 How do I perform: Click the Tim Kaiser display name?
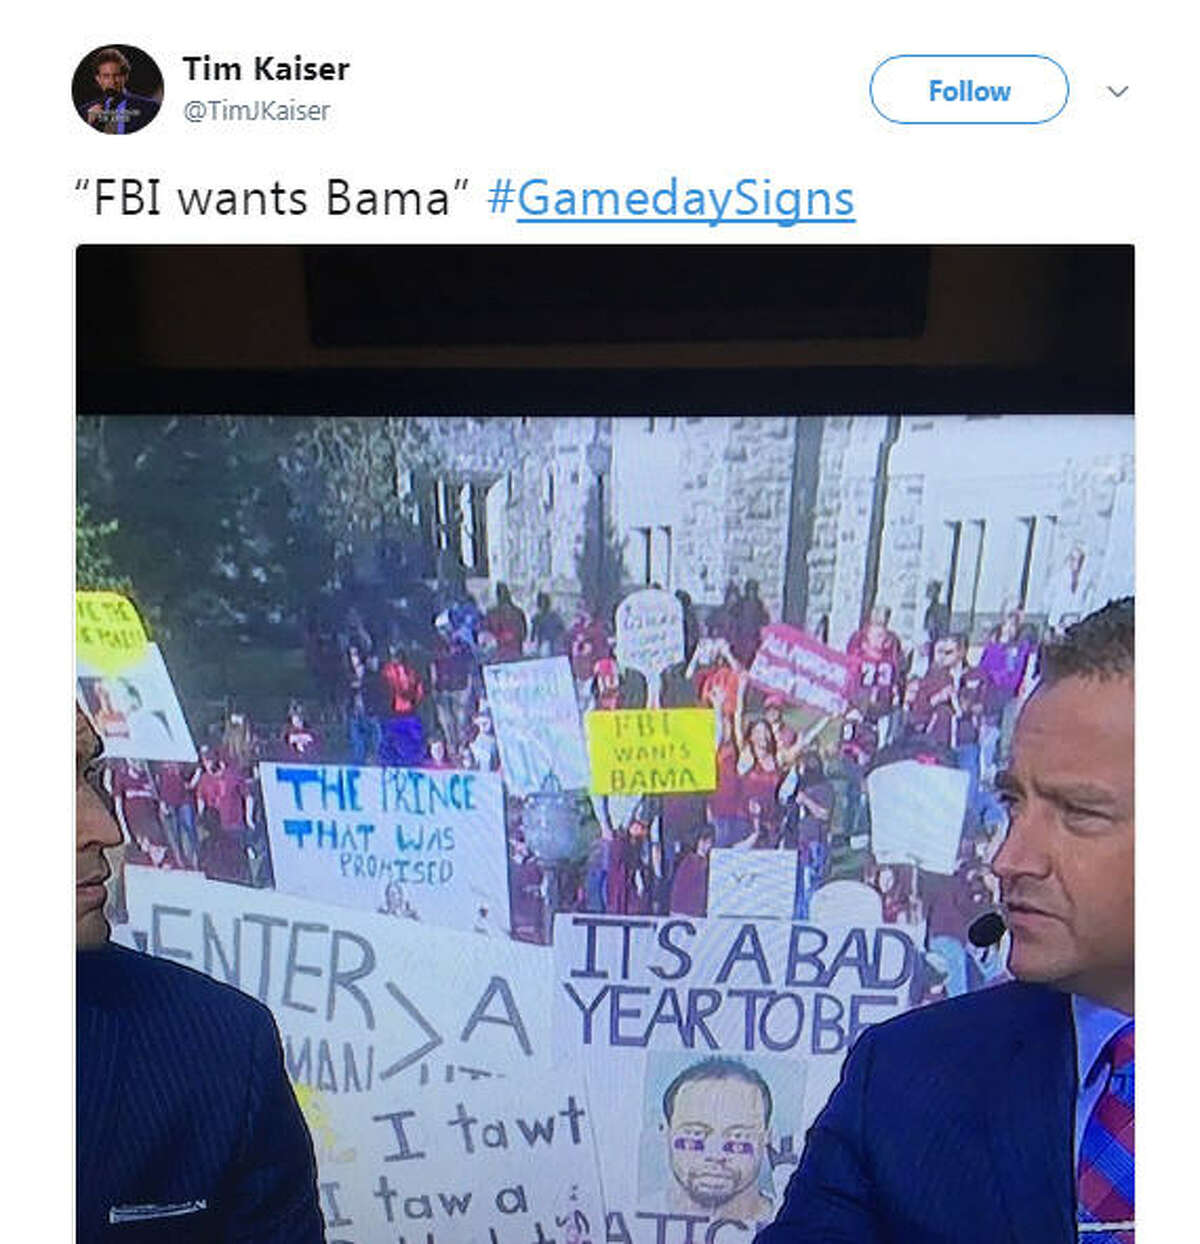(265, 68)
